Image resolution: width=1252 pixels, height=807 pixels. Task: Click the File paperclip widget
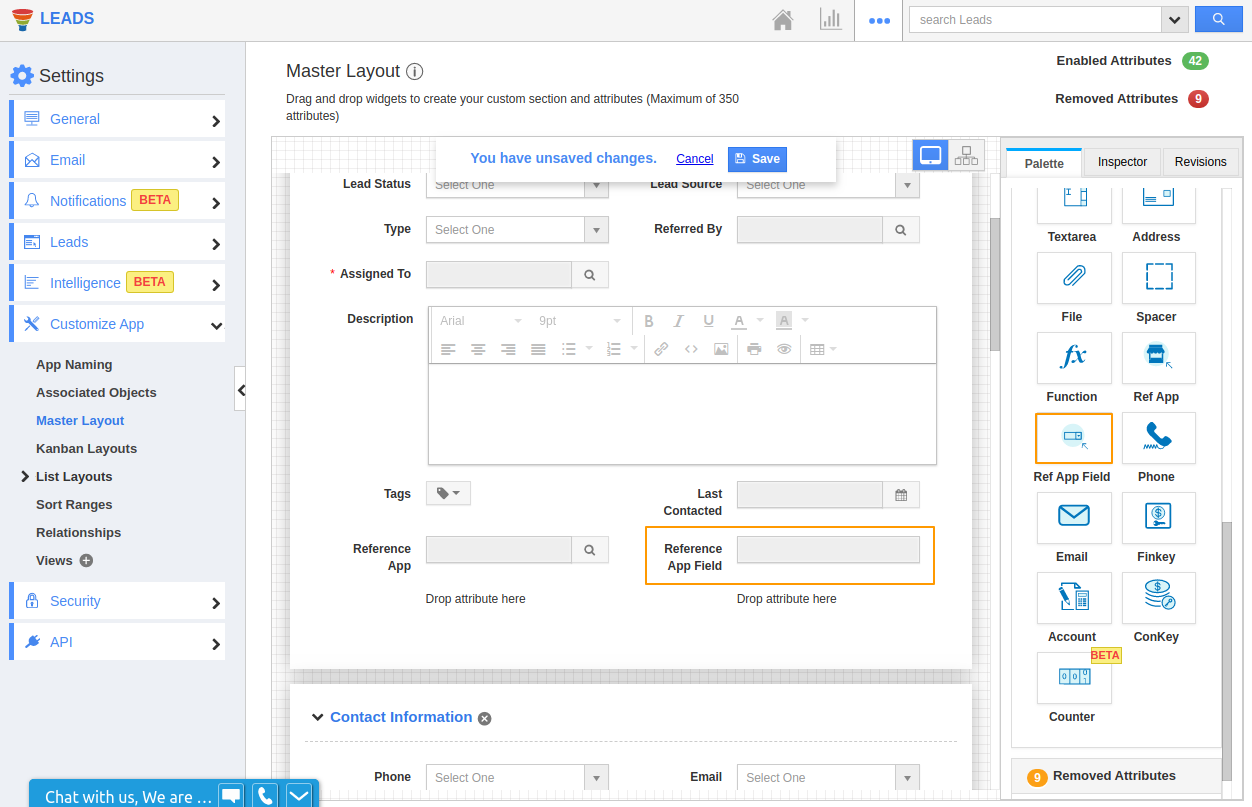pyautogui.click(x=1073, y=278)
